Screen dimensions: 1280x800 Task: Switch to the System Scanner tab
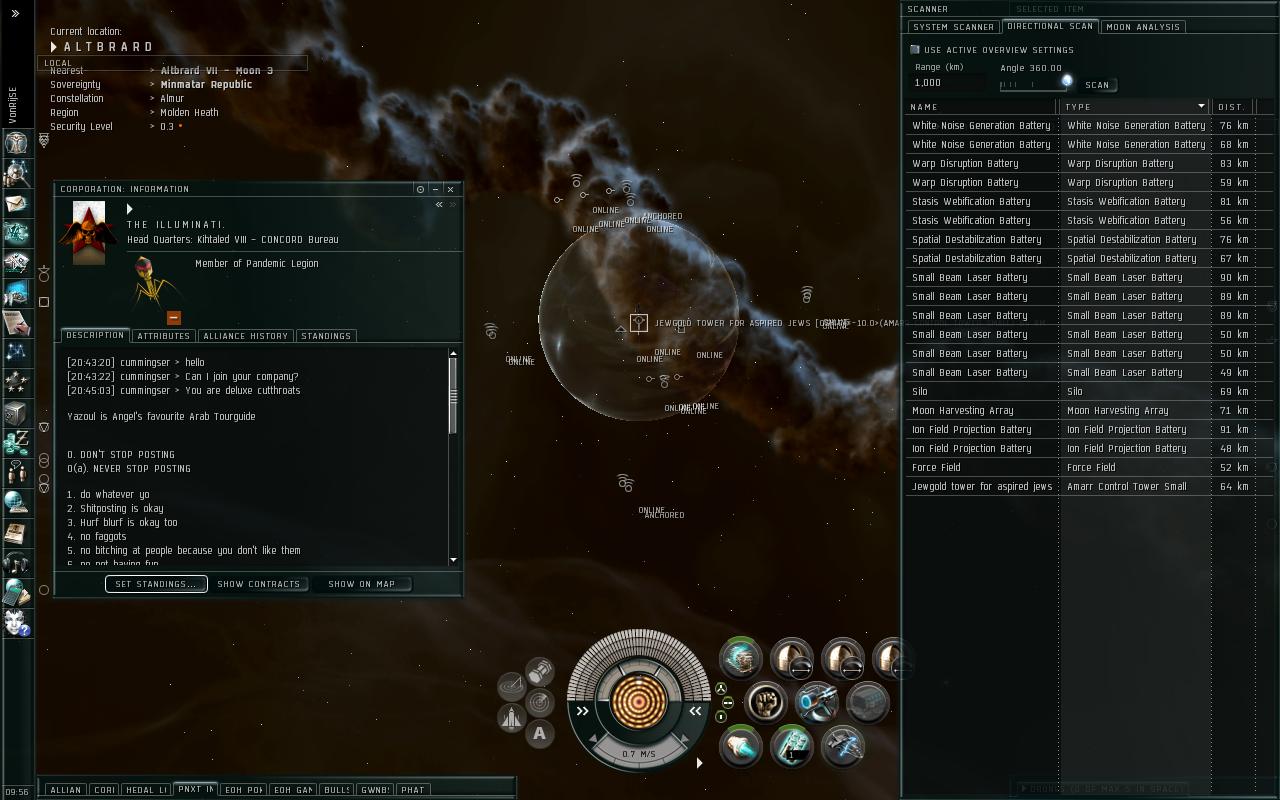tap(953, 27)
